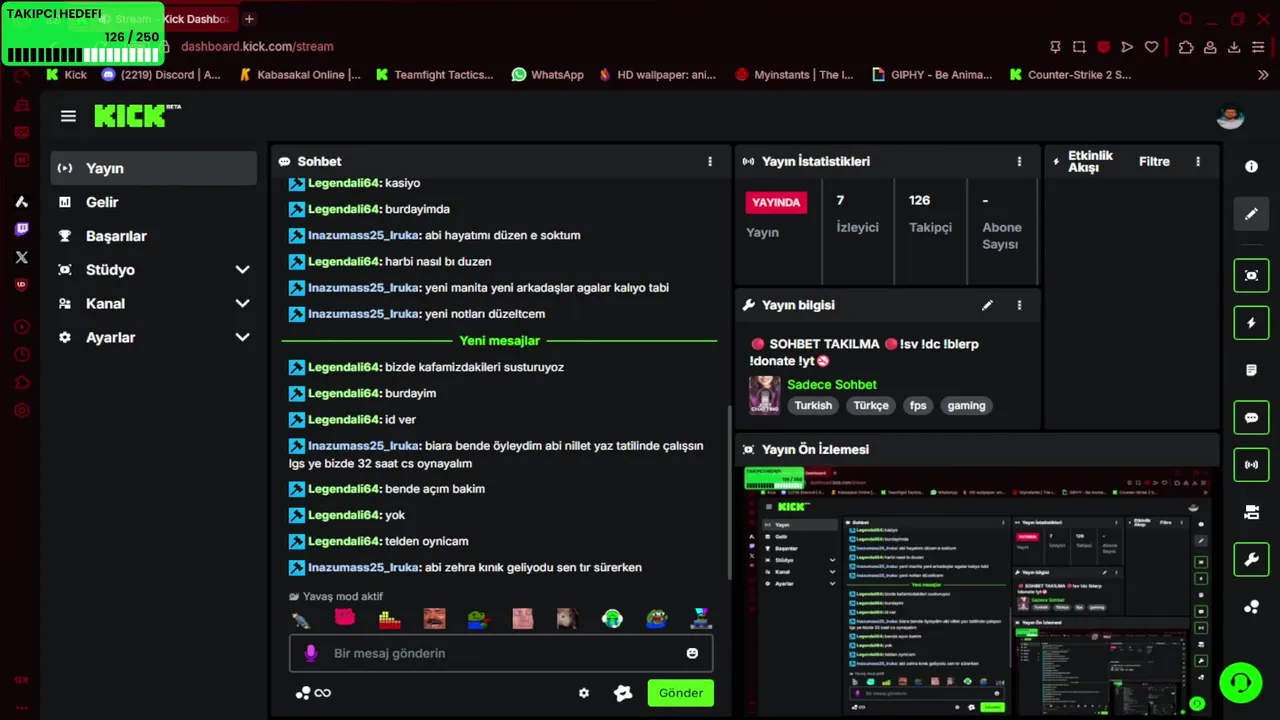Click the info icon in the right toolbar
The width and height of the screenshot is (1280, 720).
pyautogui.click(x=1251, y=166)
